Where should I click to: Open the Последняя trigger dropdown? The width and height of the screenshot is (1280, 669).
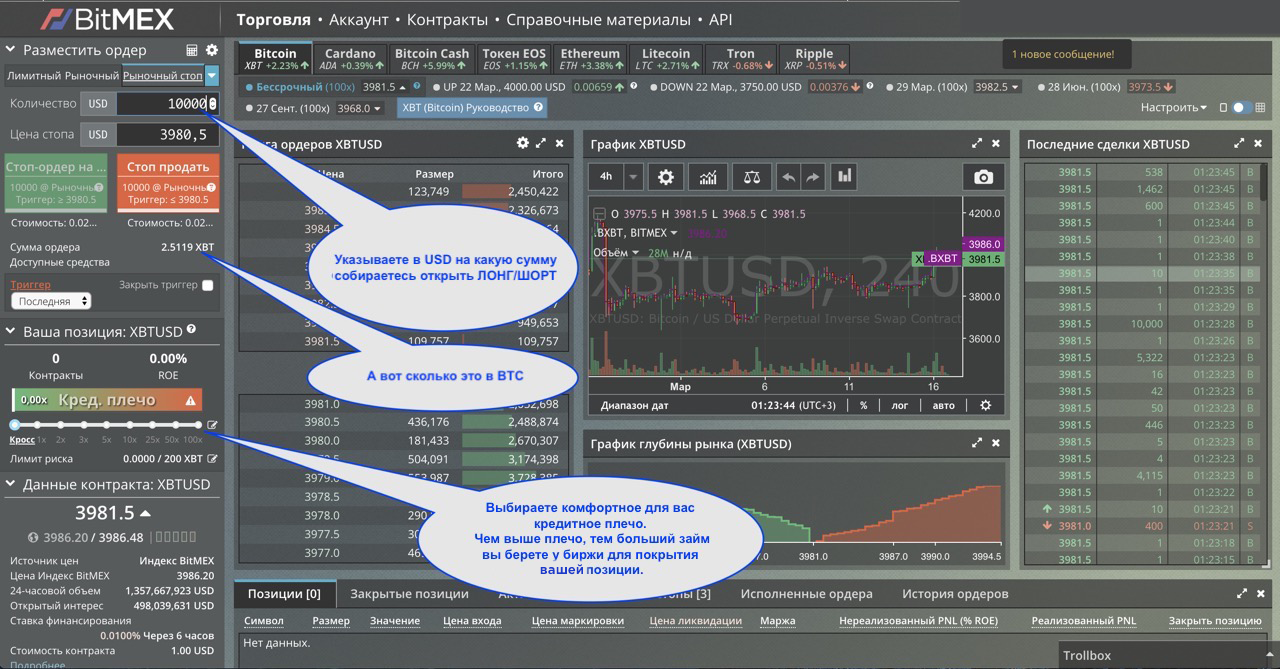(51, 301)
